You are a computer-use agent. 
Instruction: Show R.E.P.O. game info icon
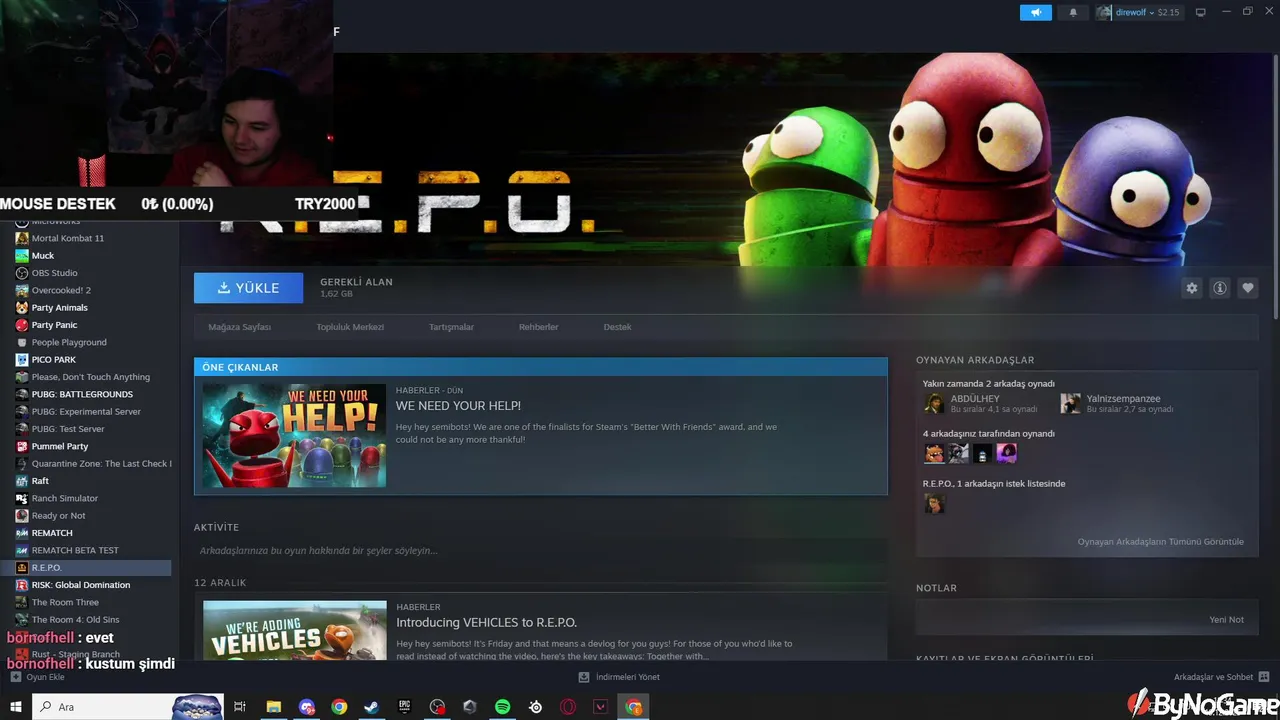pyautogui.click(x=1220, y=288)
